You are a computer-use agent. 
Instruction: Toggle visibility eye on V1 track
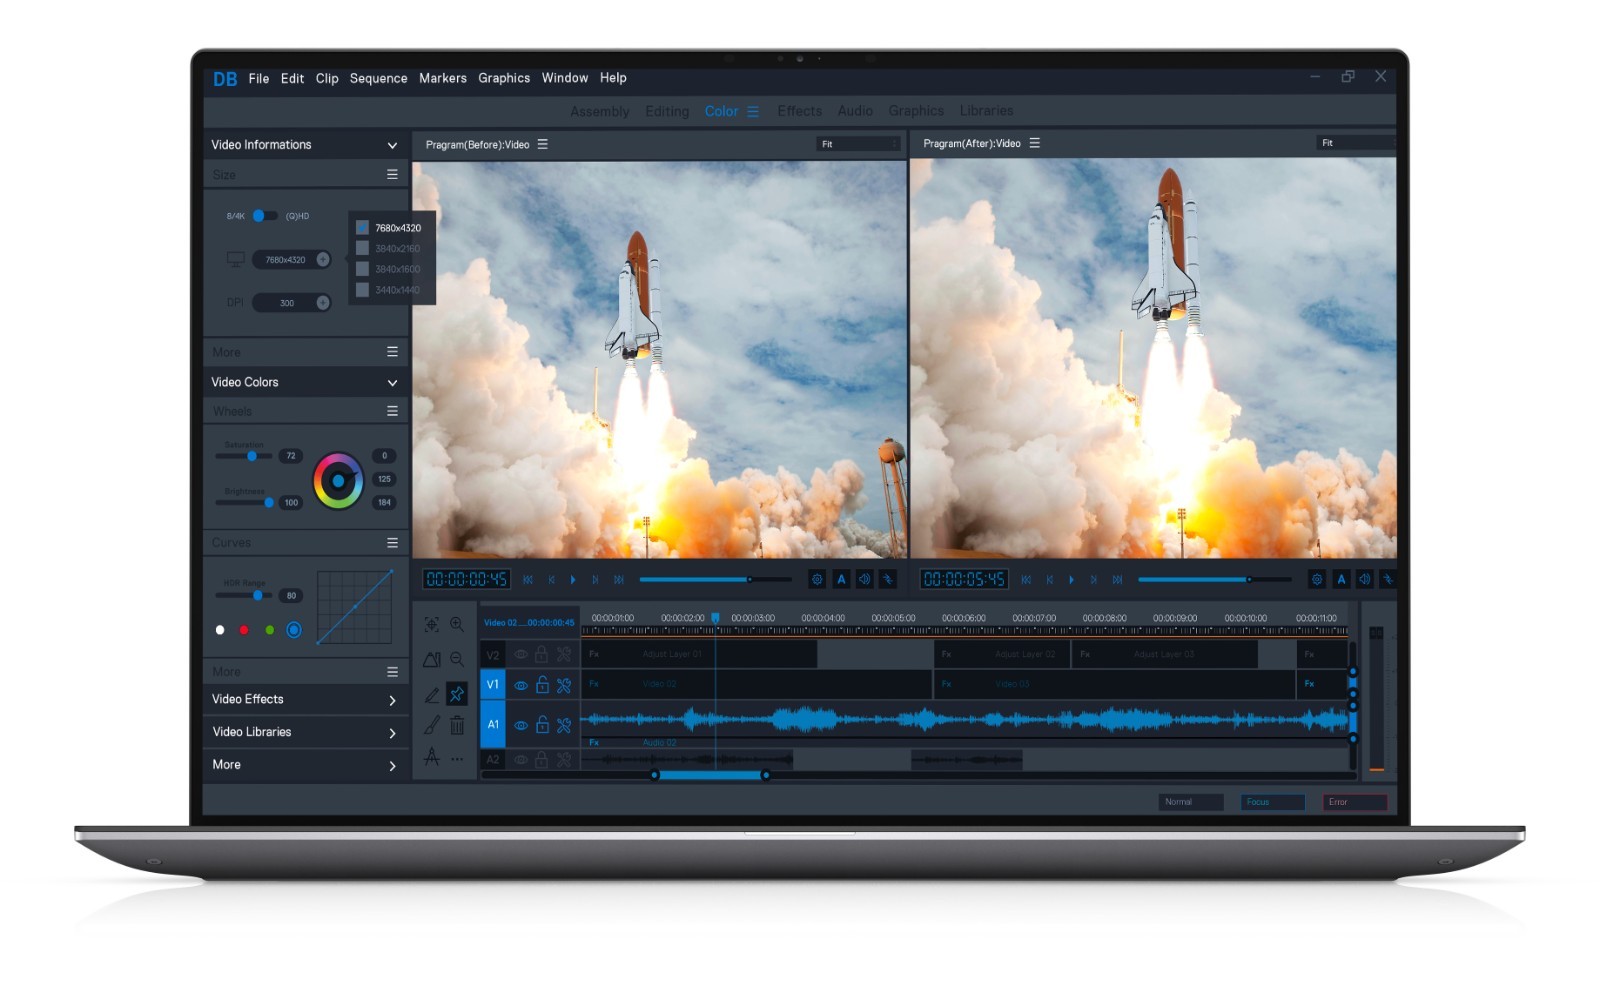pos(521,686)
